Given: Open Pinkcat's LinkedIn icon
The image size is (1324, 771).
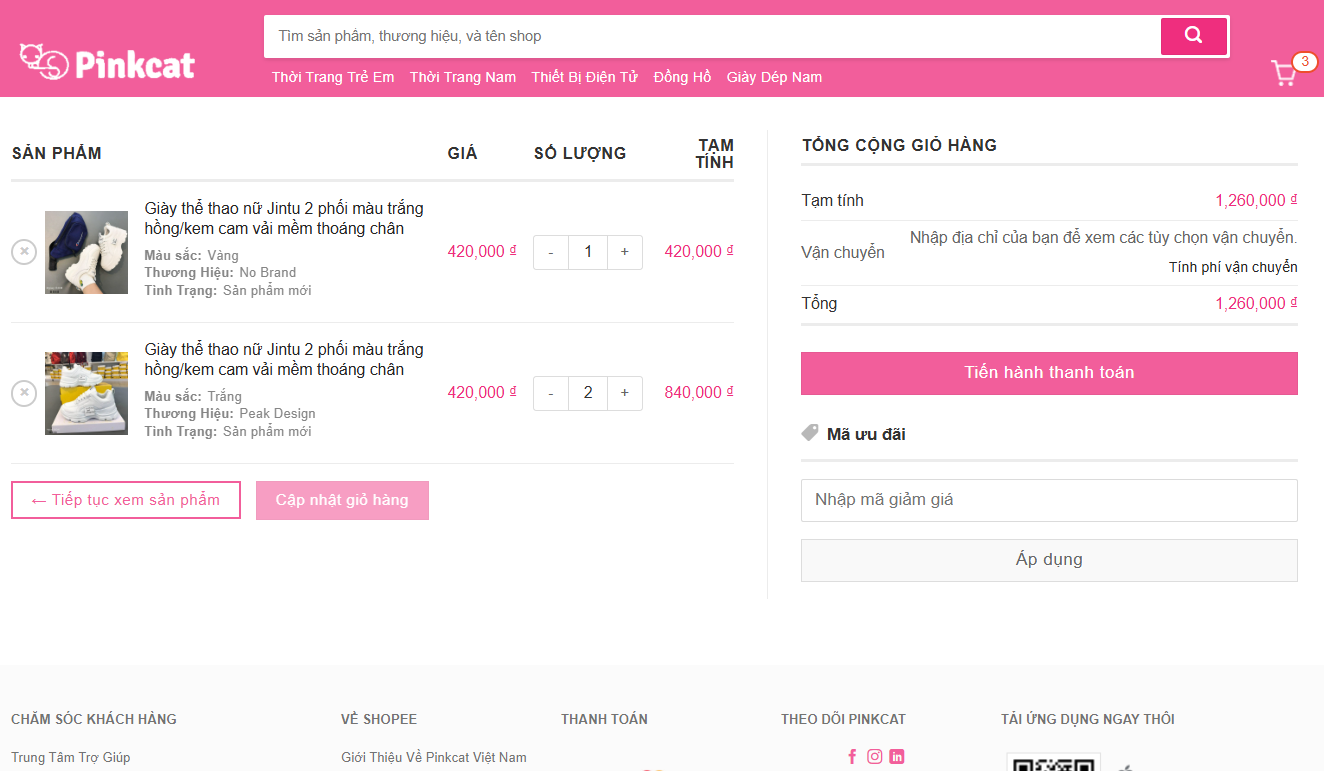Looking at the screenshot, I should point(897,757).
